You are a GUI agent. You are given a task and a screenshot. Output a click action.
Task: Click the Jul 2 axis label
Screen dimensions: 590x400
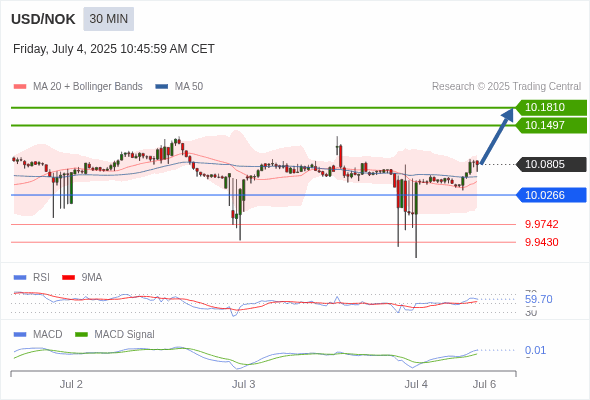click(x=71, y=384)
